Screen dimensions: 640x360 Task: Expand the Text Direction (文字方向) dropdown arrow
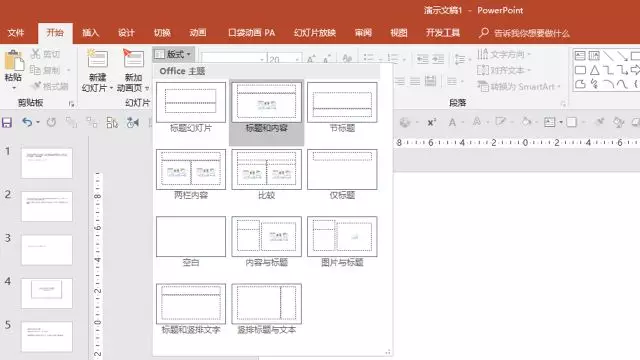tap(529, 54)
